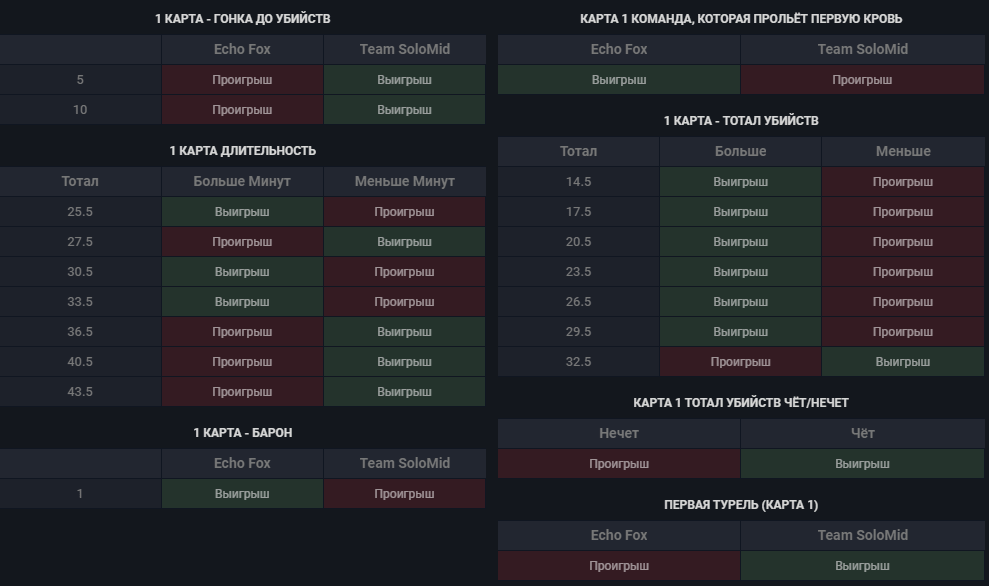Viewport: 989px width, 586px height.
Task: Click Echo Fox "Проигрыш" under first turret
Action: [619, 566]
